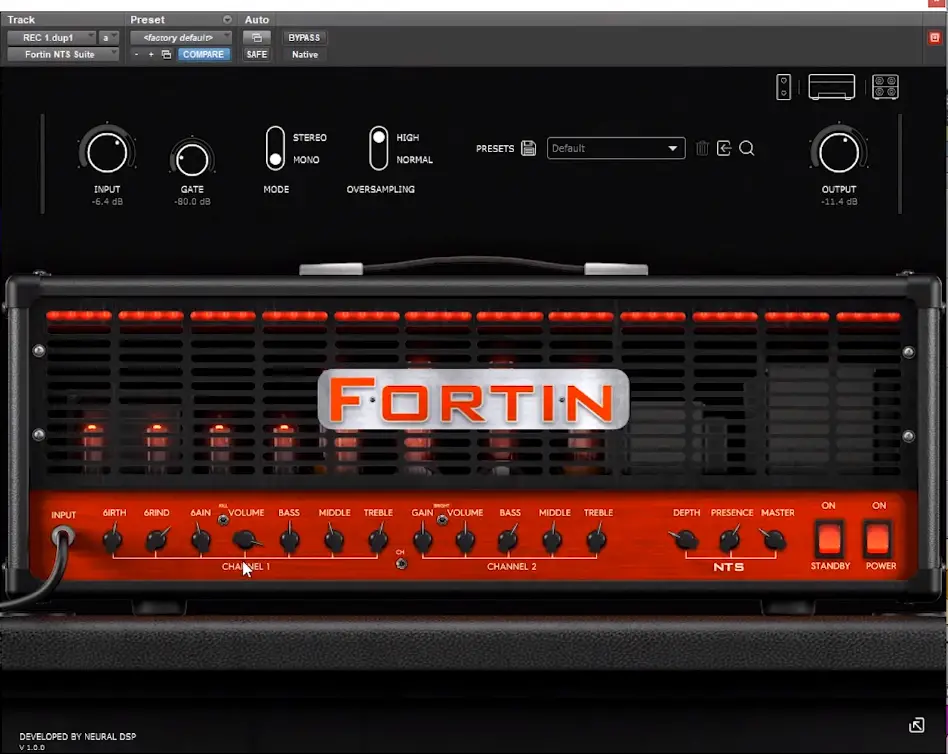
Task: Click the Channel 1 VOLUME knob
Action: (245, 539)
